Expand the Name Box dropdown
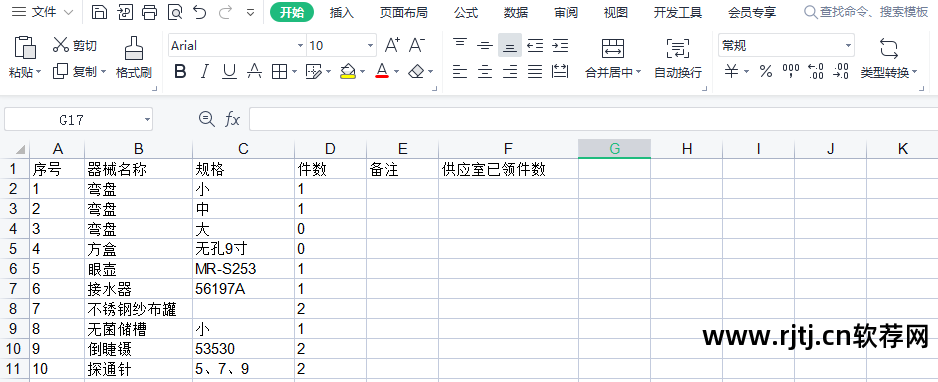 (147, 120)
